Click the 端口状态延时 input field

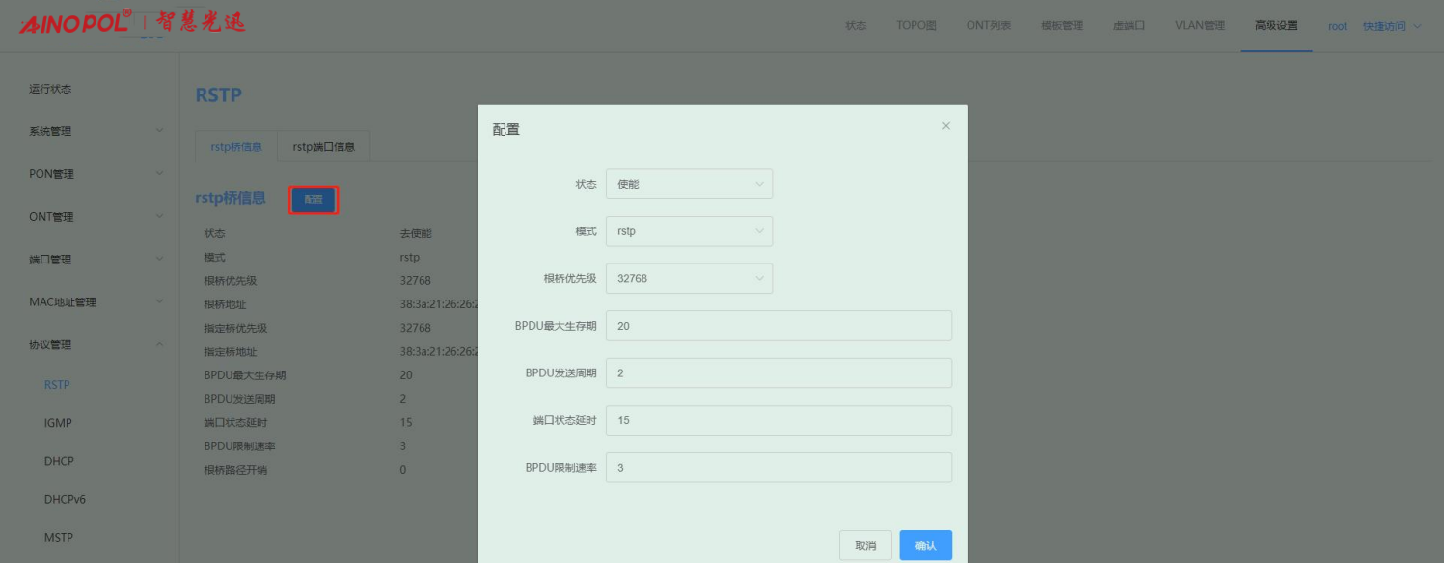[778, 420]
